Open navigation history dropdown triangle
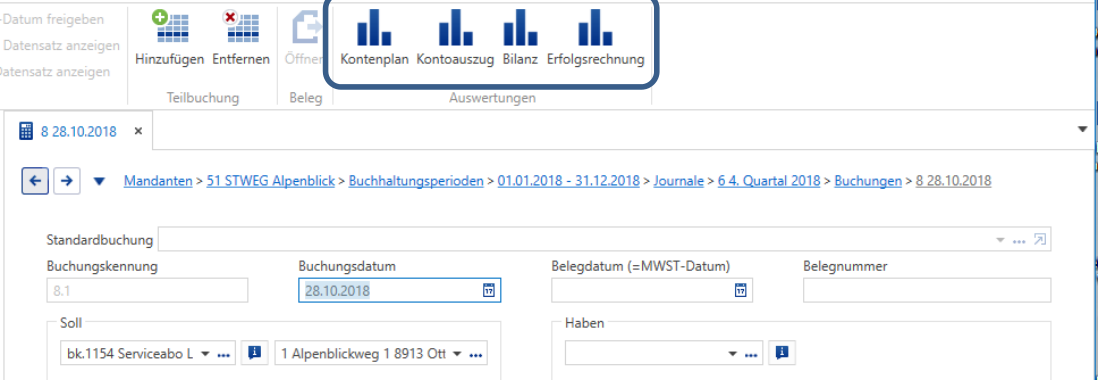The image size is (1098, 380). 99,181
